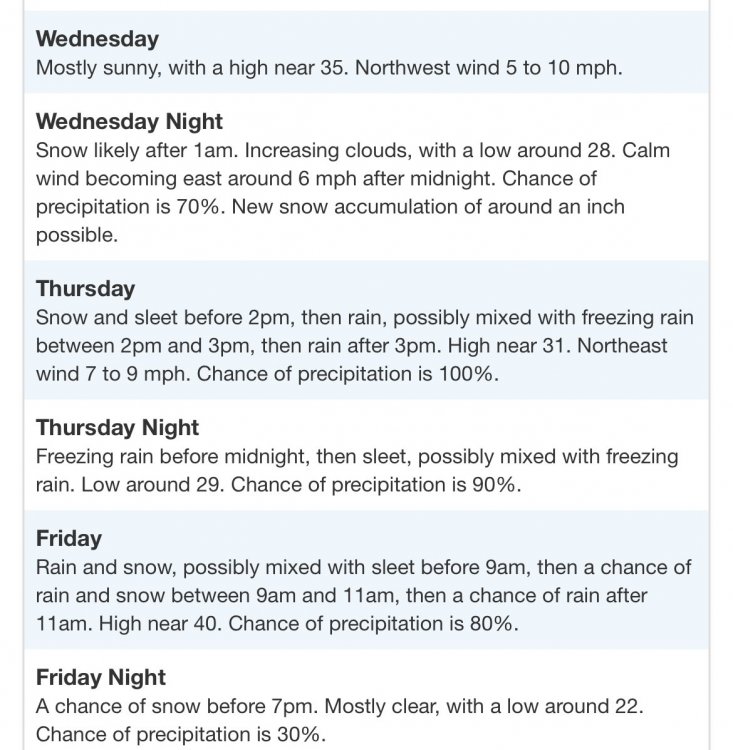Click the Thursday Night heading
Image resolution: width=733 pixels, height=750 pixels.
click(x=117, y=428)
